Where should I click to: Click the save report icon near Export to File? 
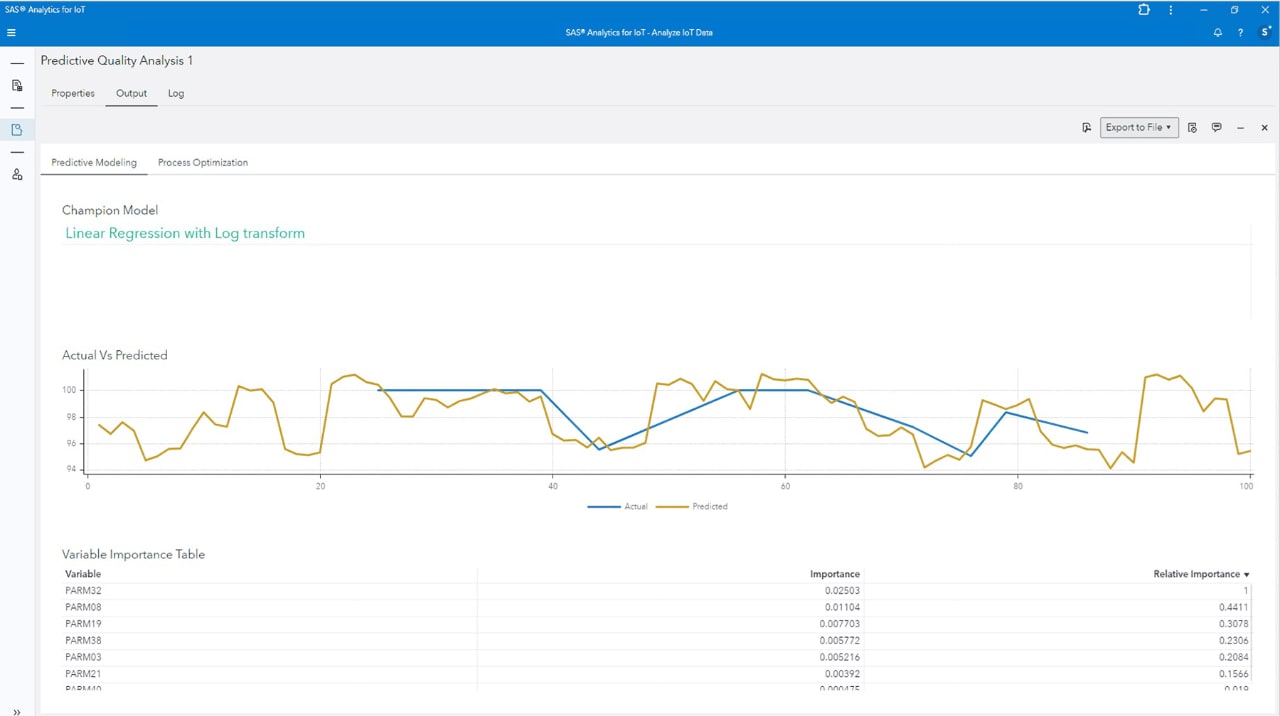[1192, 127]
